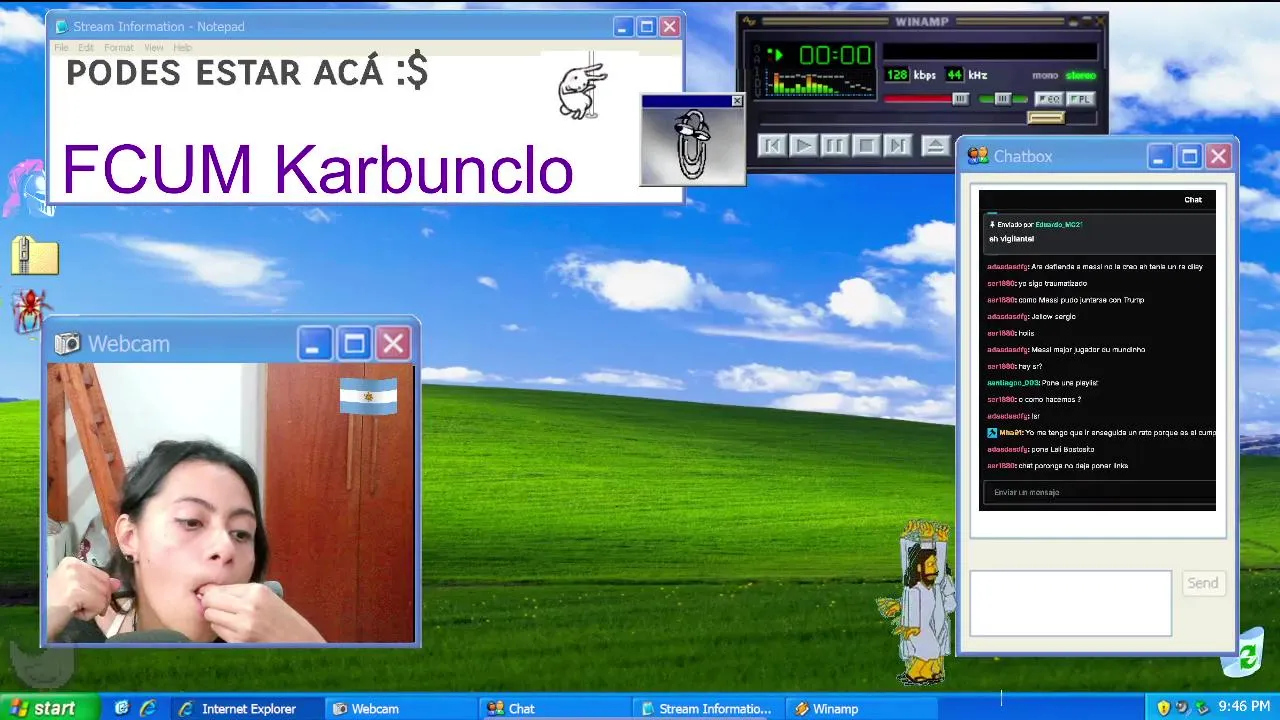Open the red spider desktop icon
The width and height of the screenshot is (1280, 720).
tap(30, 312)
